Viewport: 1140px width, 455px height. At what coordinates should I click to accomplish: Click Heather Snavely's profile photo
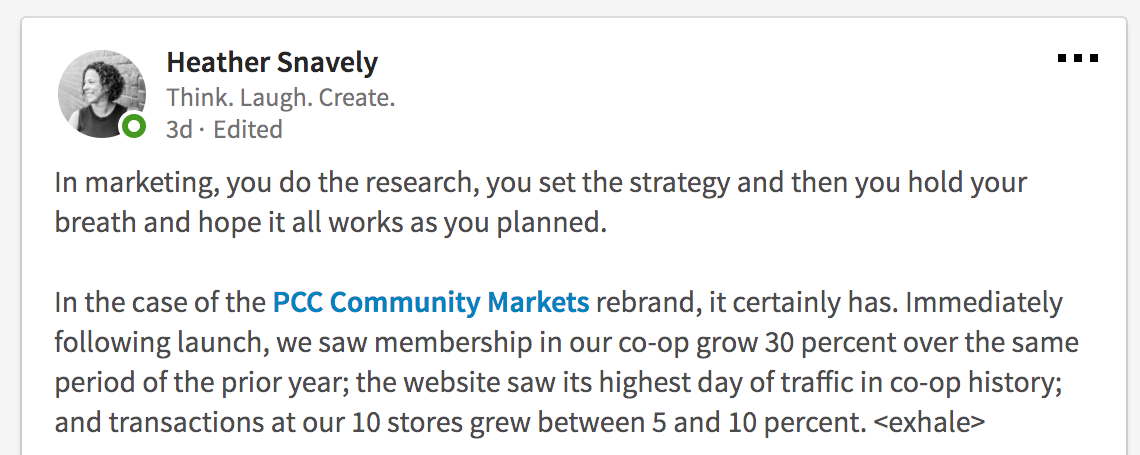(x=101, y=92)
